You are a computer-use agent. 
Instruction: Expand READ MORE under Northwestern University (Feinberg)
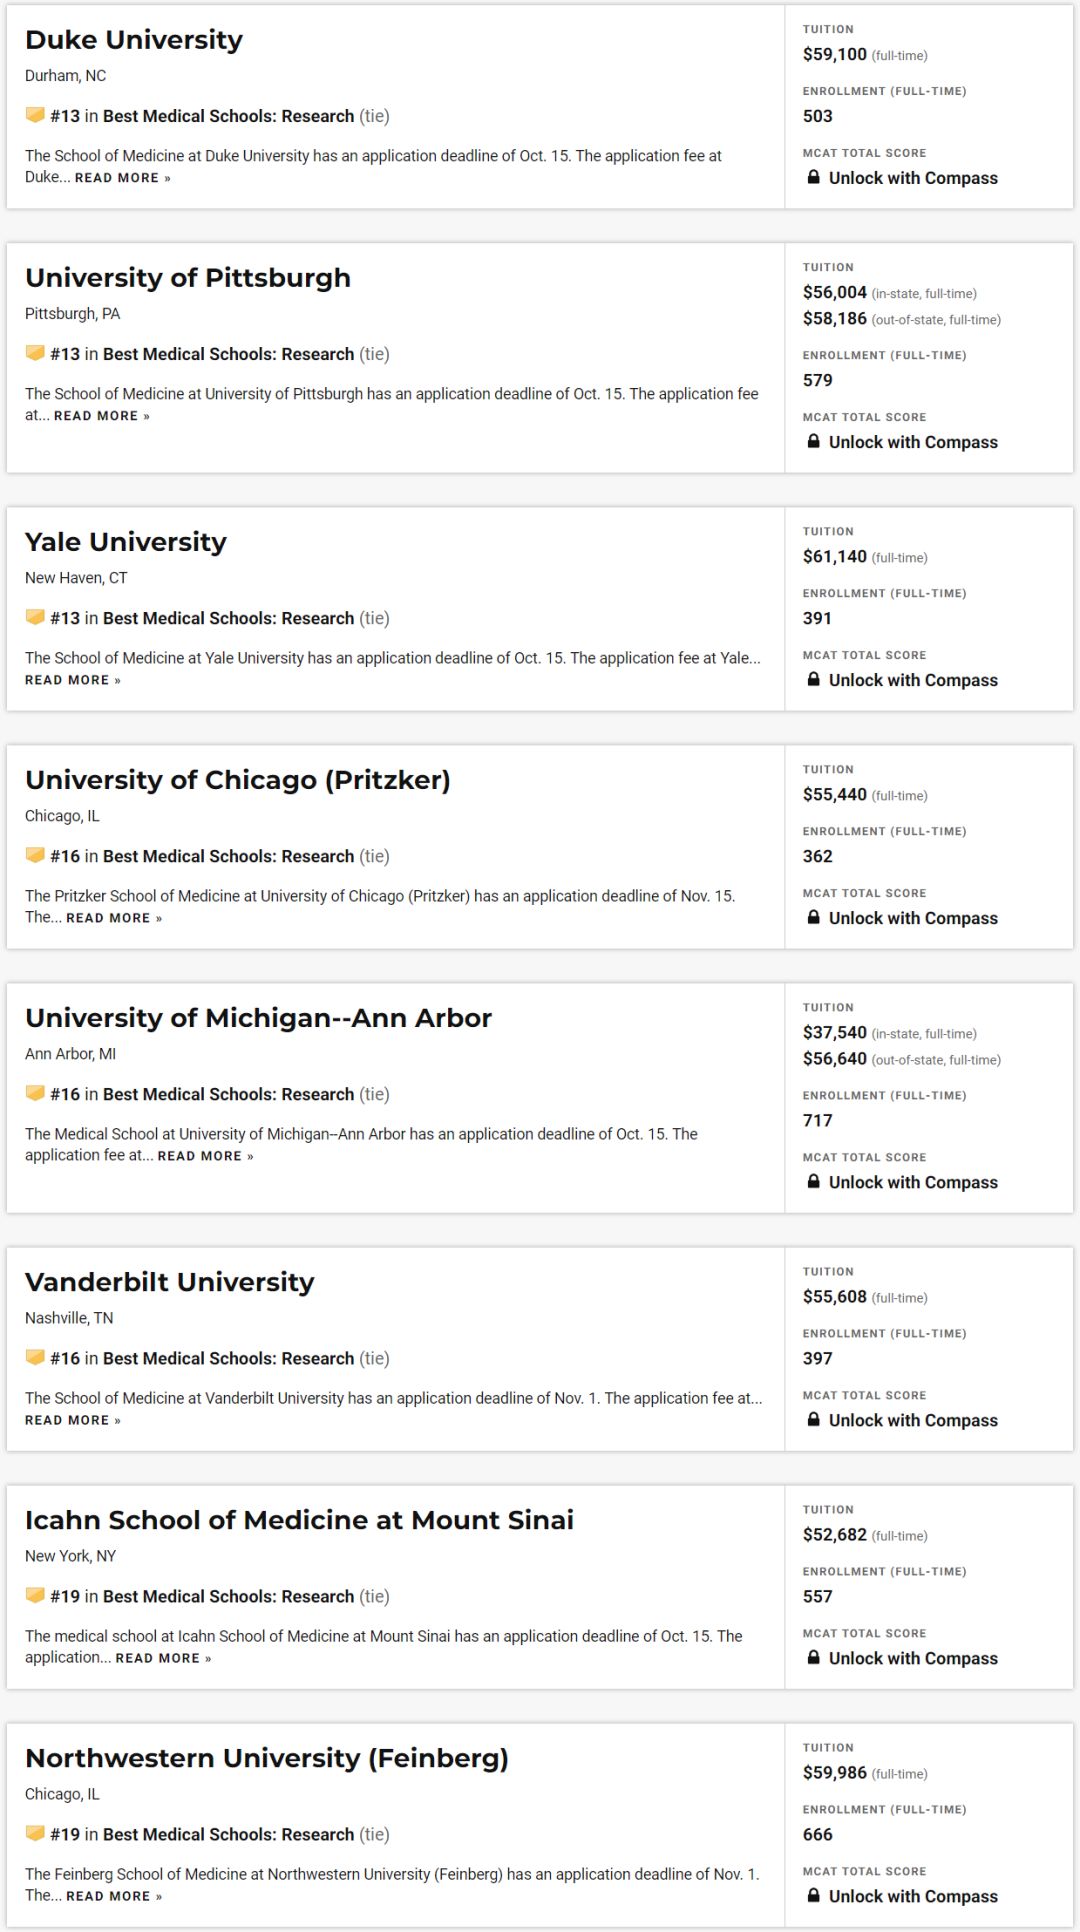[x=114, y=1896]
